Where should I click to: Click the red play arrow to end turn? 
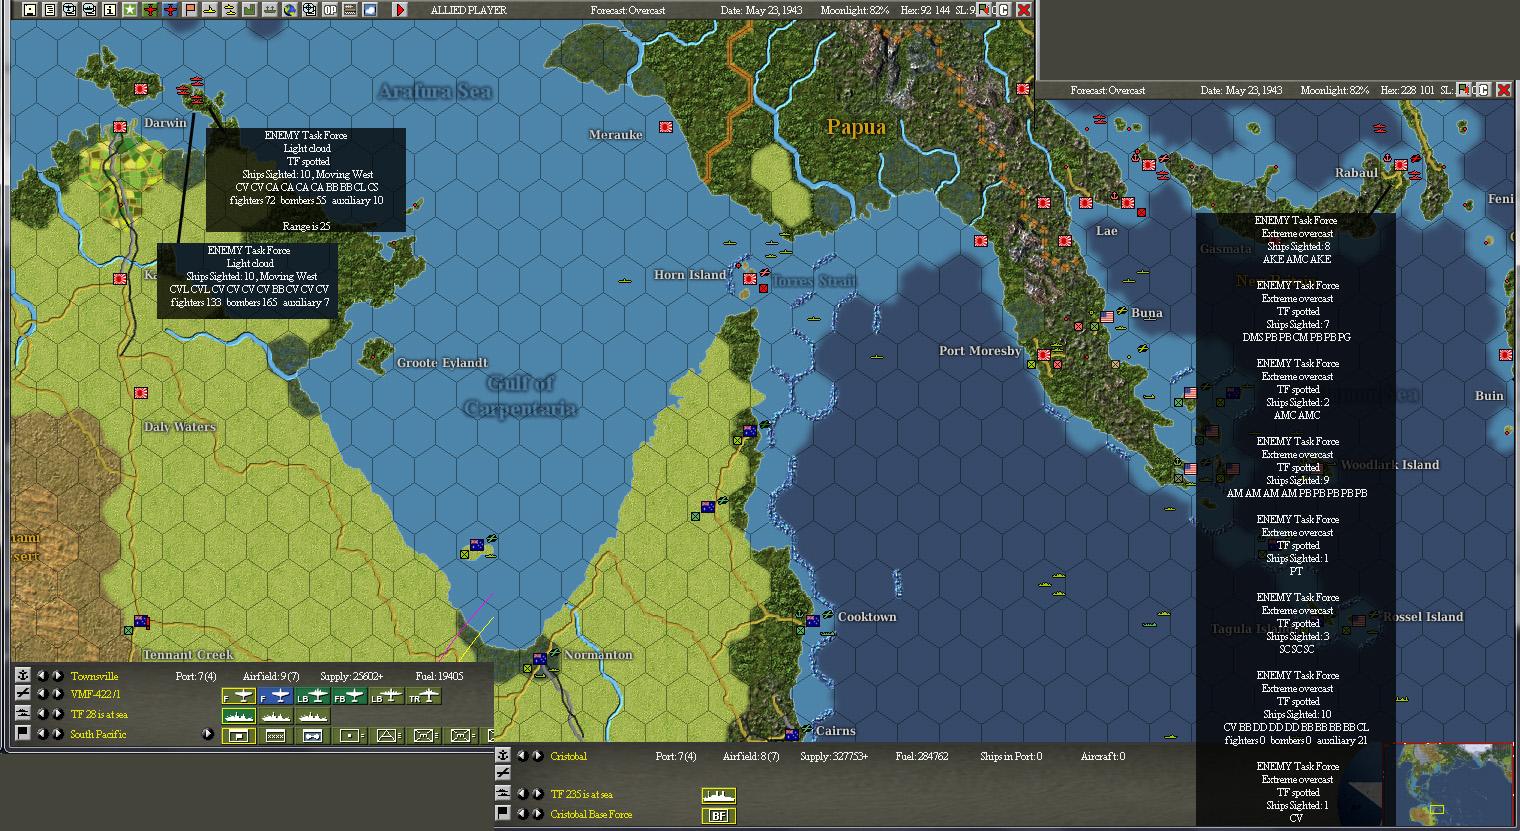[x=399, y=10]
